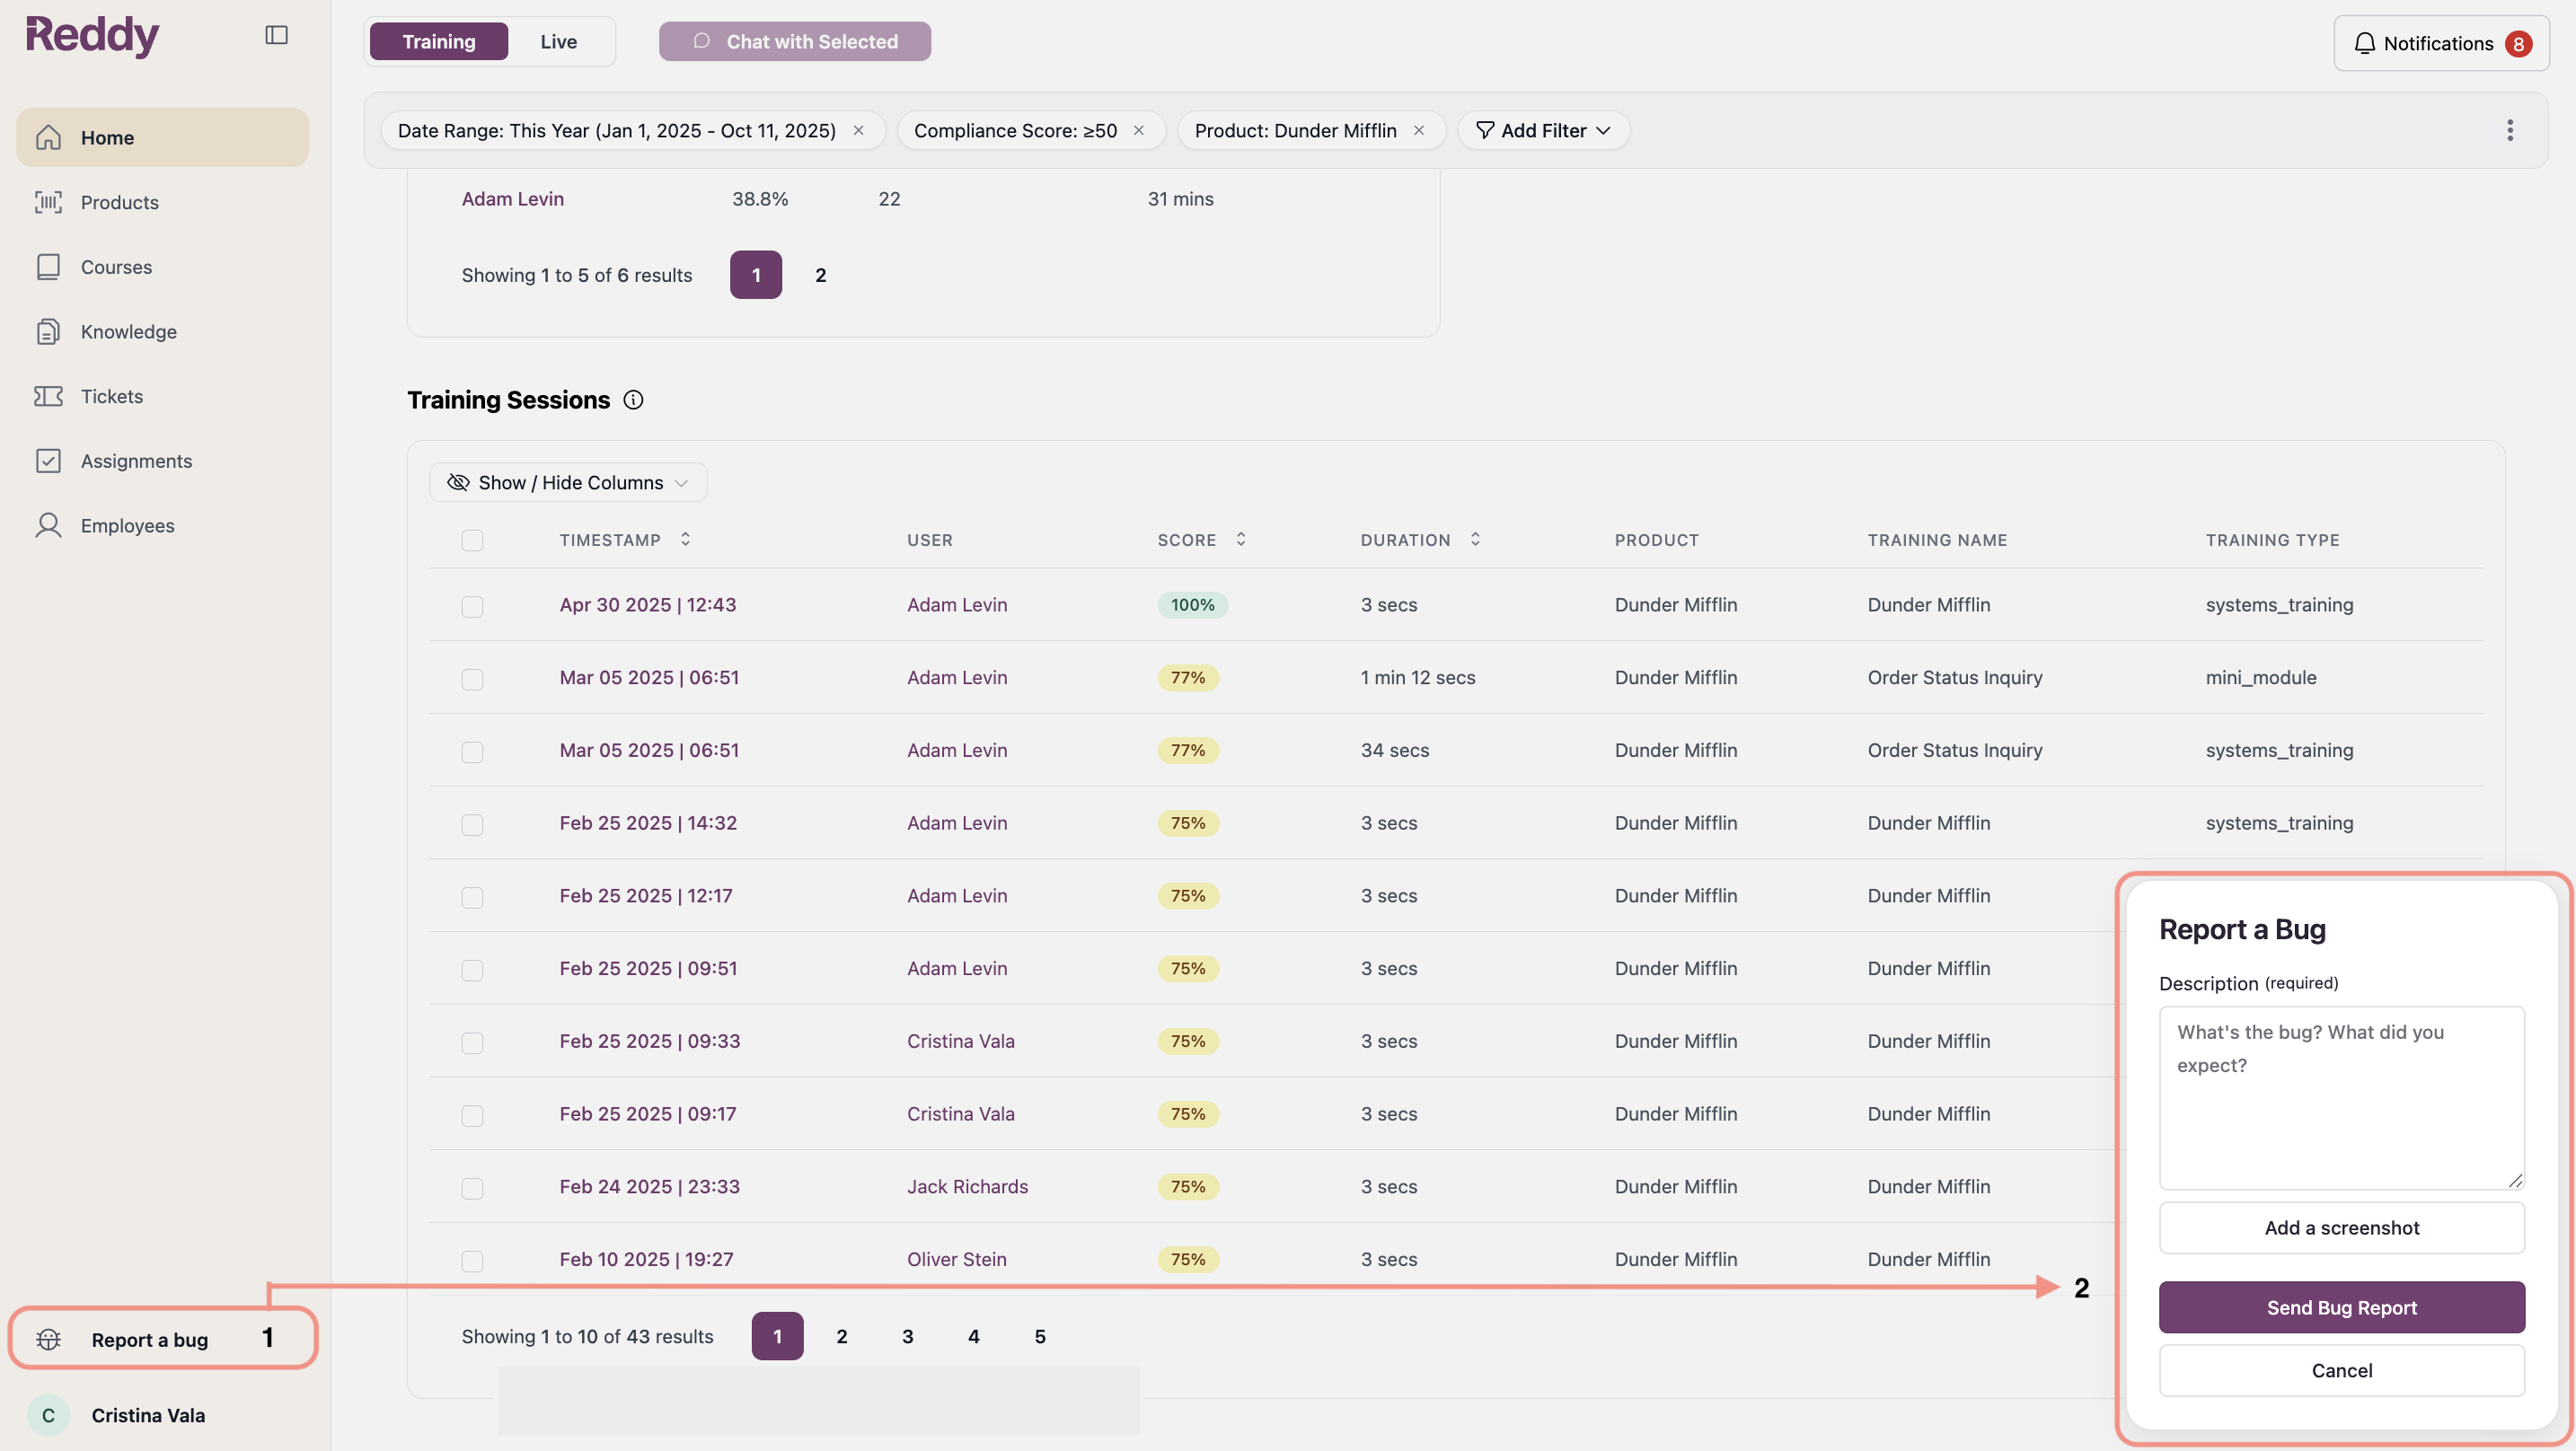Select all sessions with the header checkbox

click(473, 540)
